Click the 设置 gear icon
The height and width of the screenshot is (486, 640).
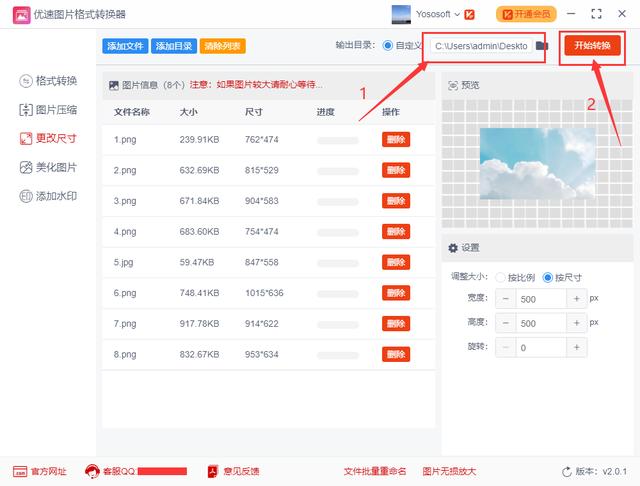453,248
